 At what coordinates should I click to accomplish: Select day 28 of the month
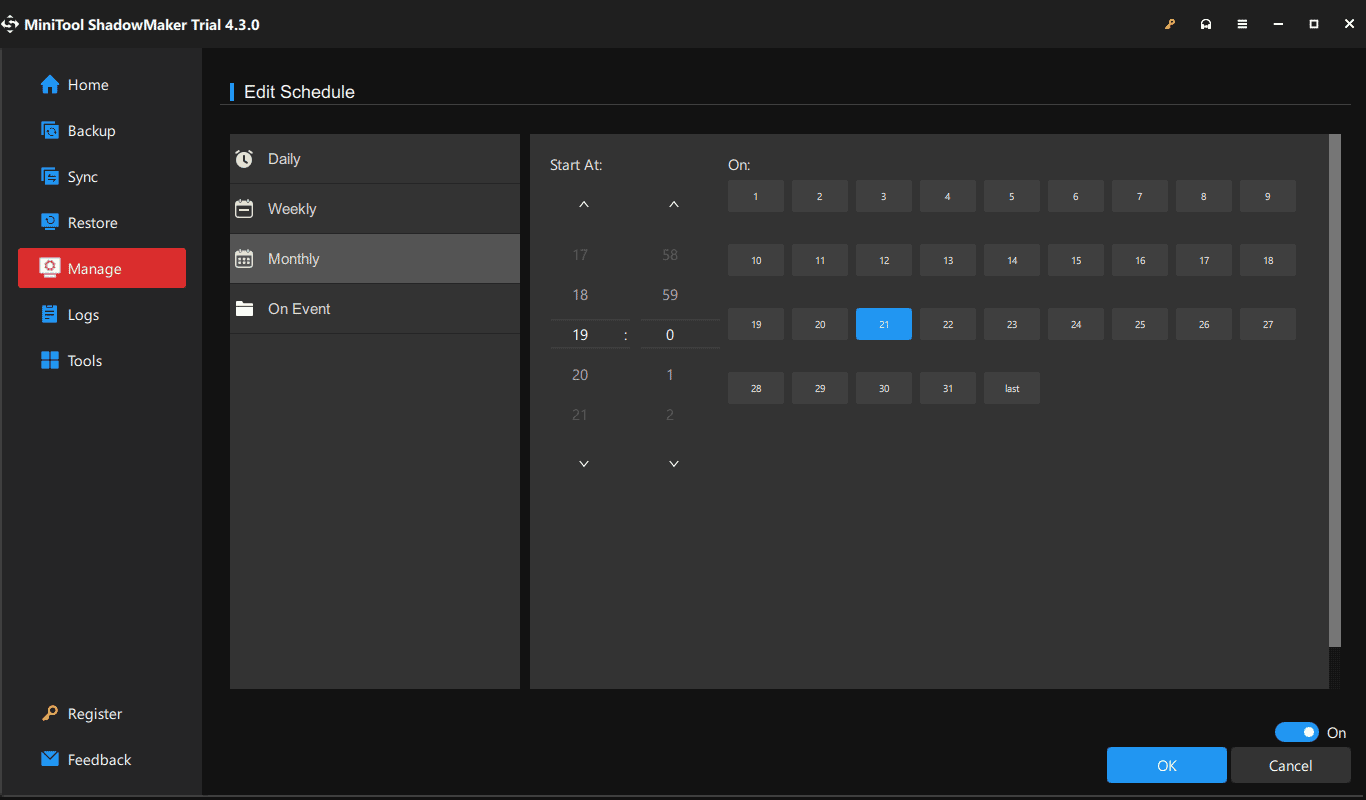pyautogui.click(x=756, y=388)
